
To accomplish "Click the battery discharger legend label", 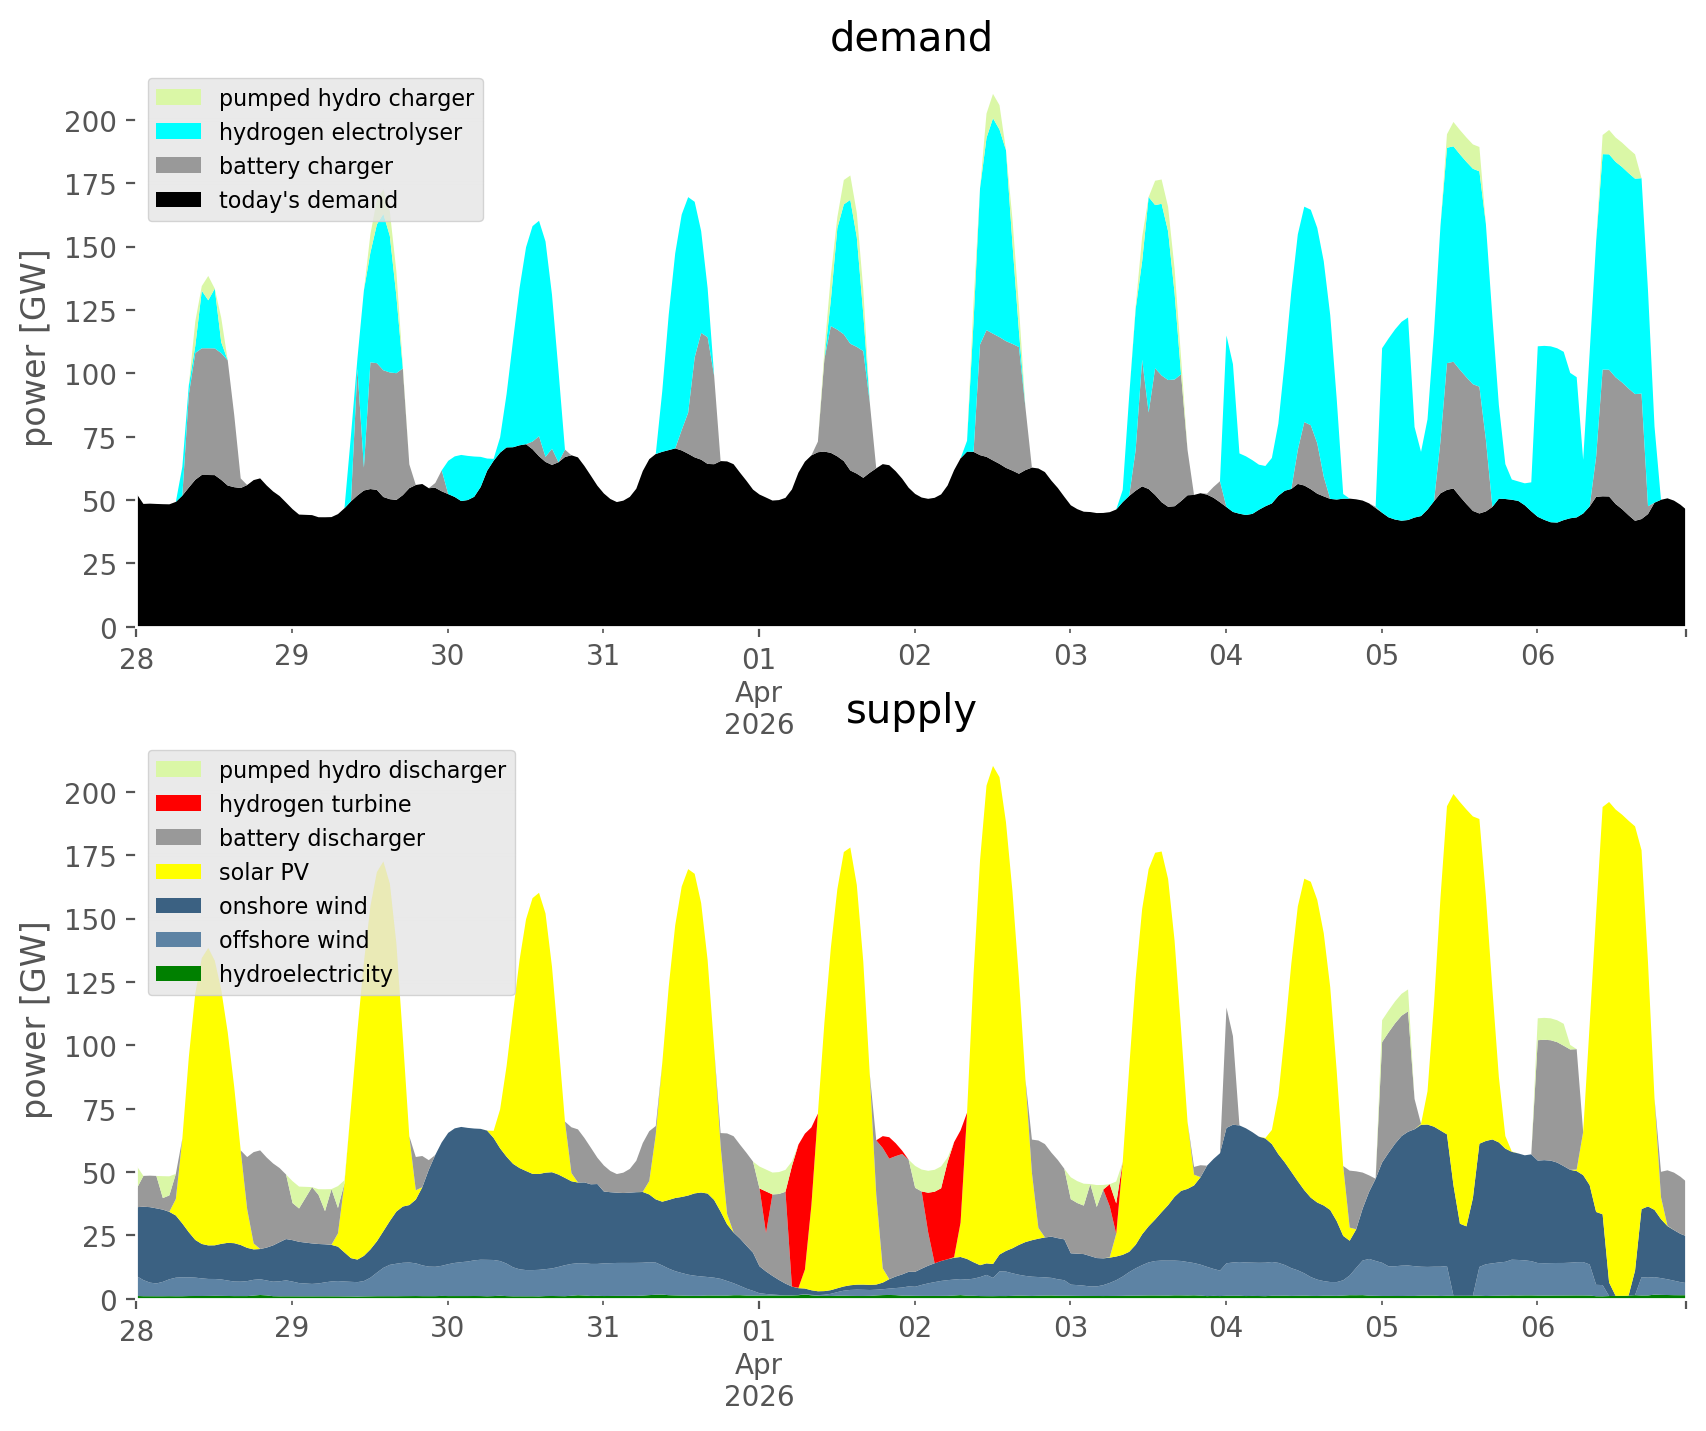I will pyautogui.click(x=321, y=838).
